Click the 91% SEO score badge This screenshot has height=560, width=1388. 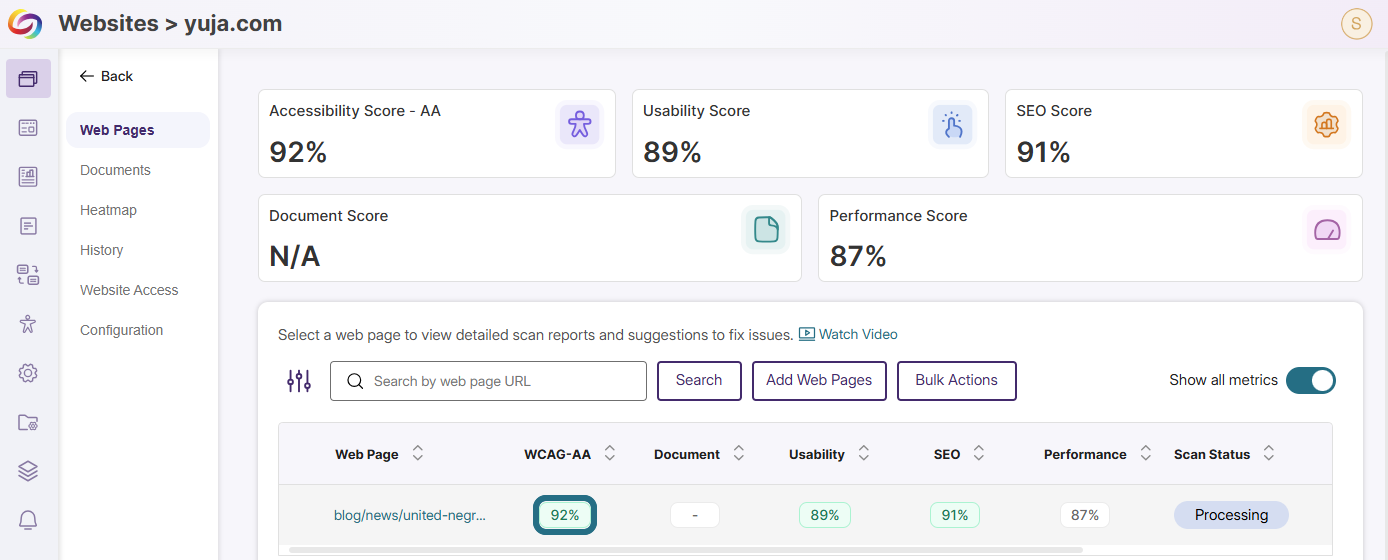955,515
